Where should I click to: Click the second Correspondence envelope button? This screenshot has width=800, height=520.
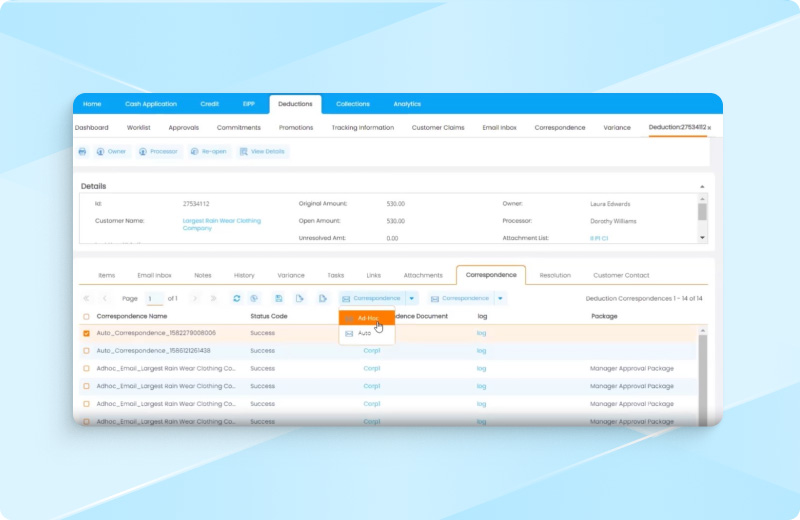460,299
